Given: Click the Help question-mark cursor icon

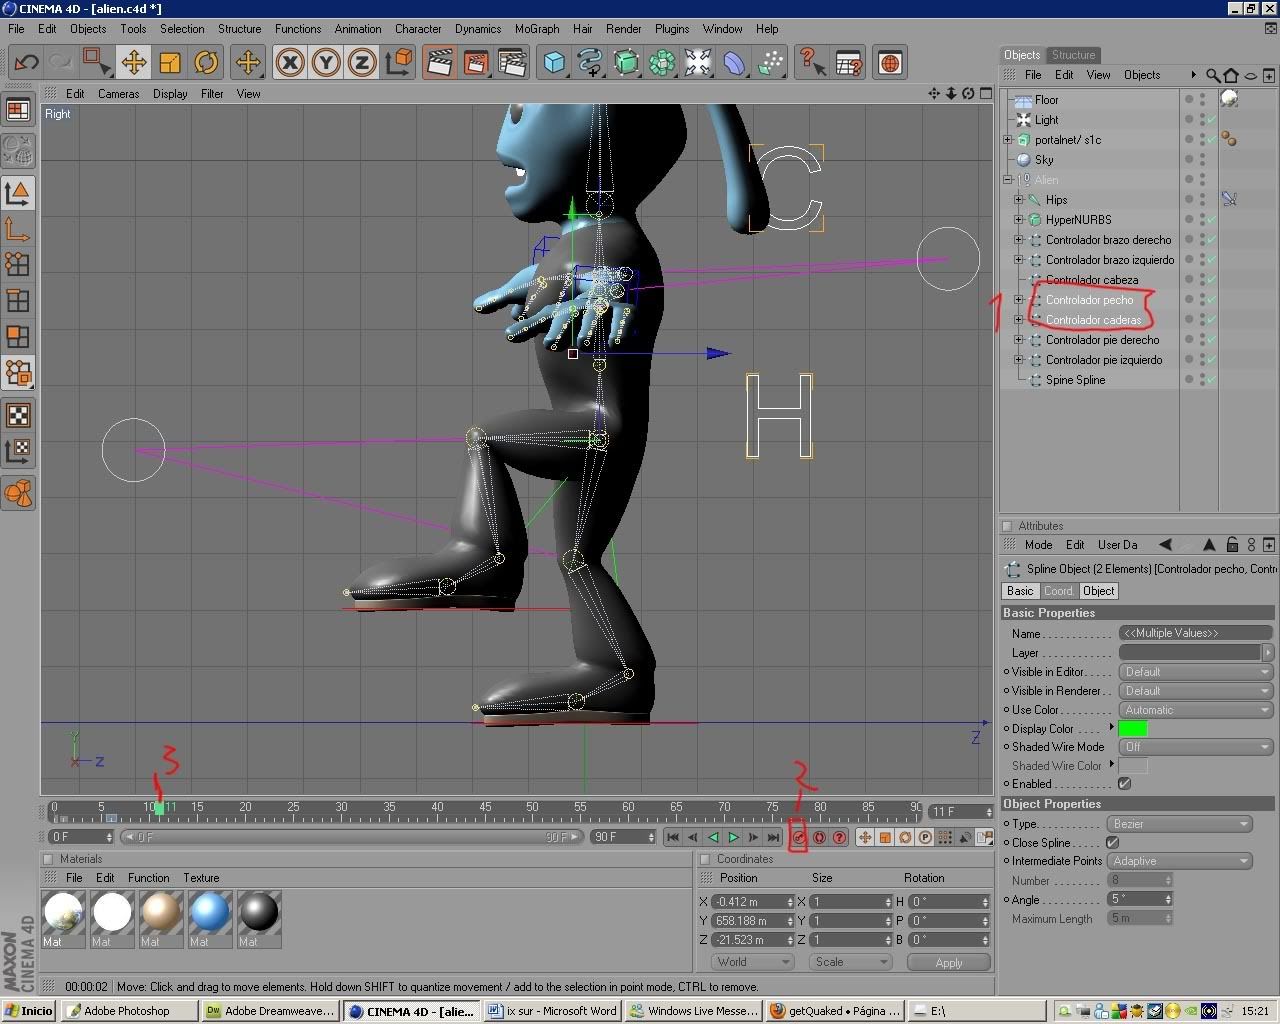Looking at the screenshot, I should (812, 63).
